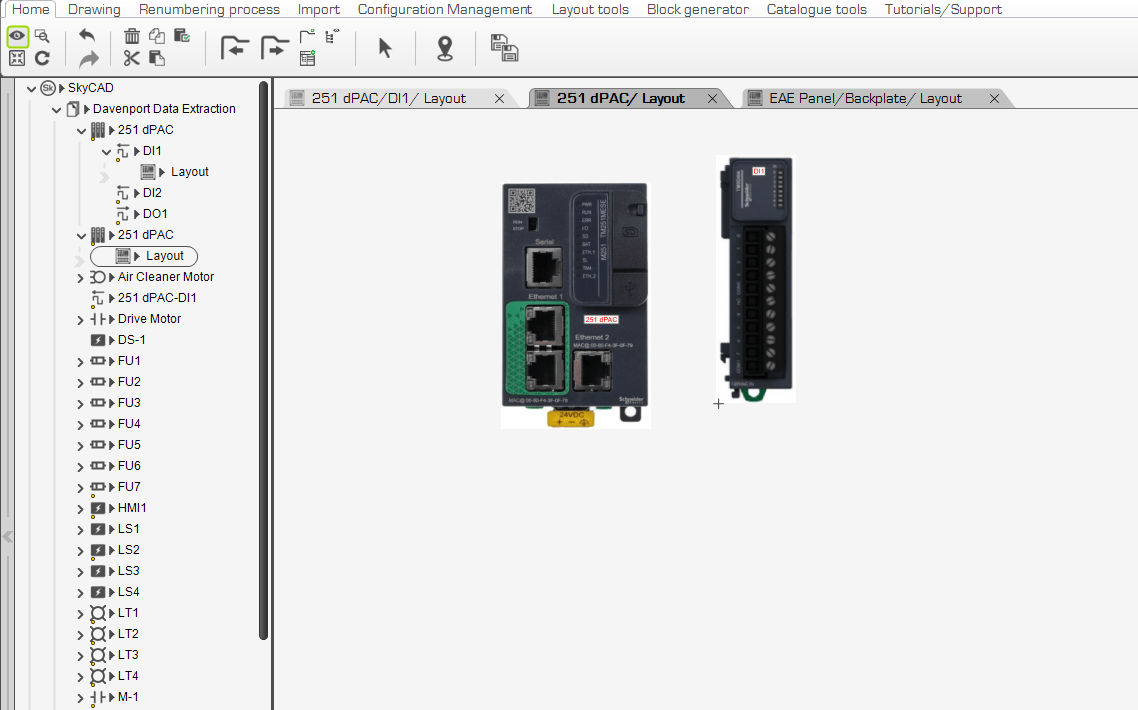Click the undo arrow icon

click(88, 35)
